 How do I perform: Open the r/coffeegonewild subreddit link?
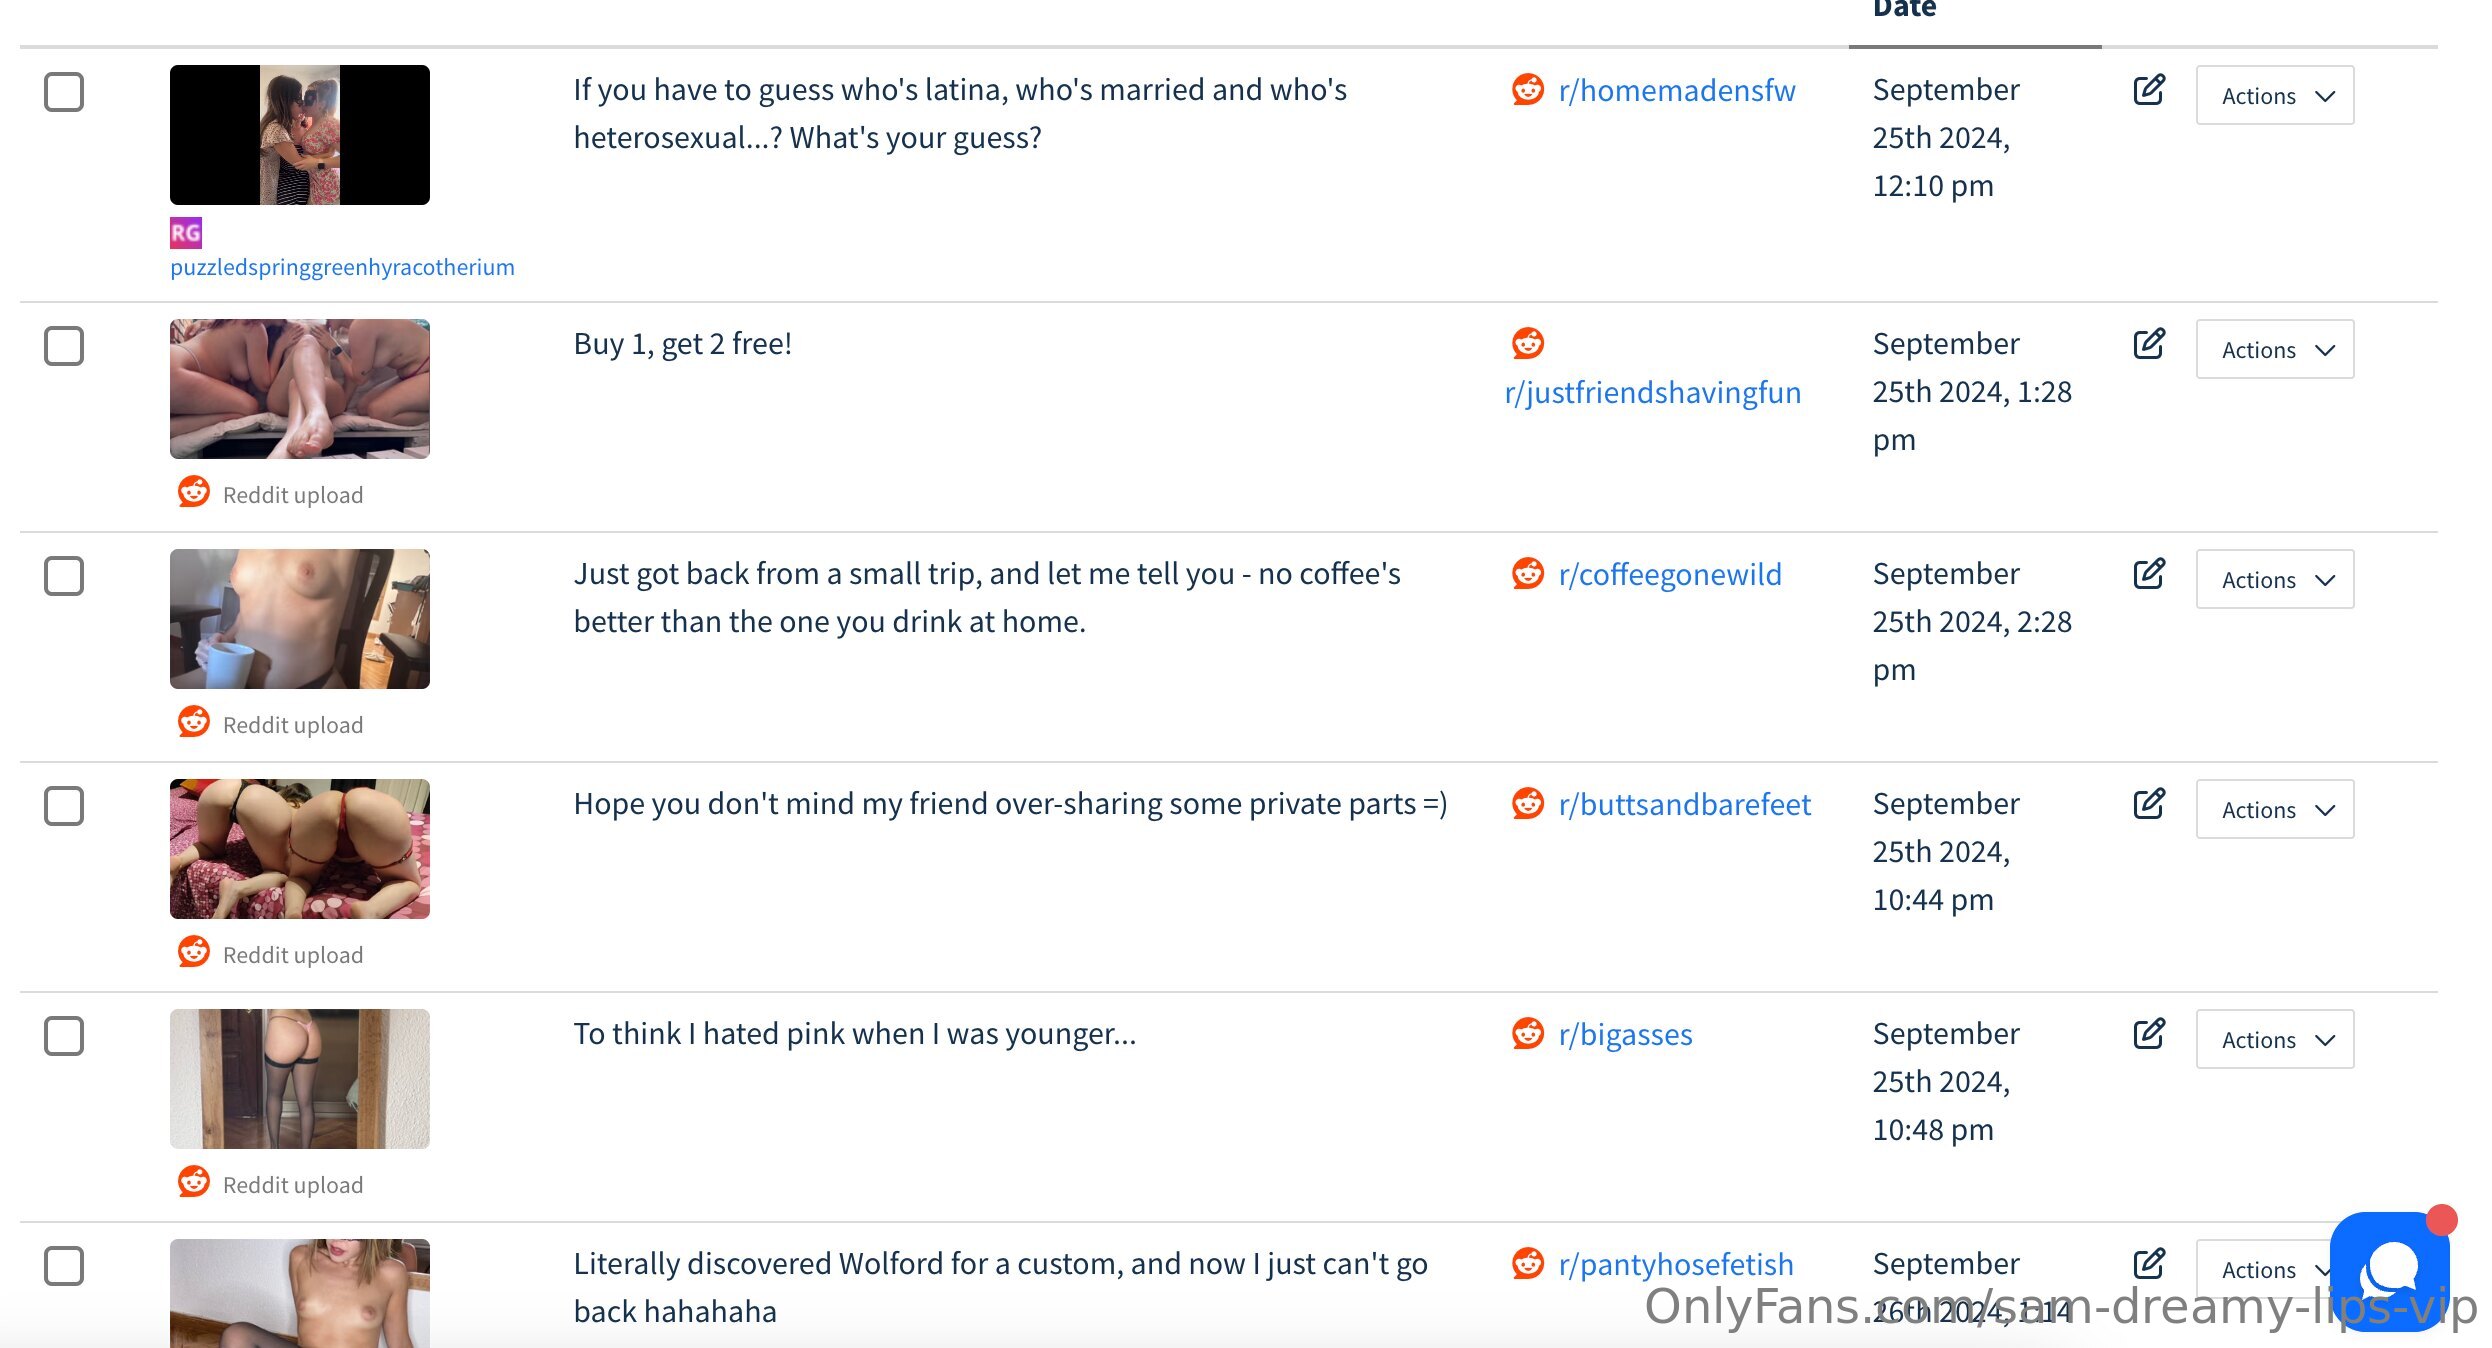click(1670, 575)
